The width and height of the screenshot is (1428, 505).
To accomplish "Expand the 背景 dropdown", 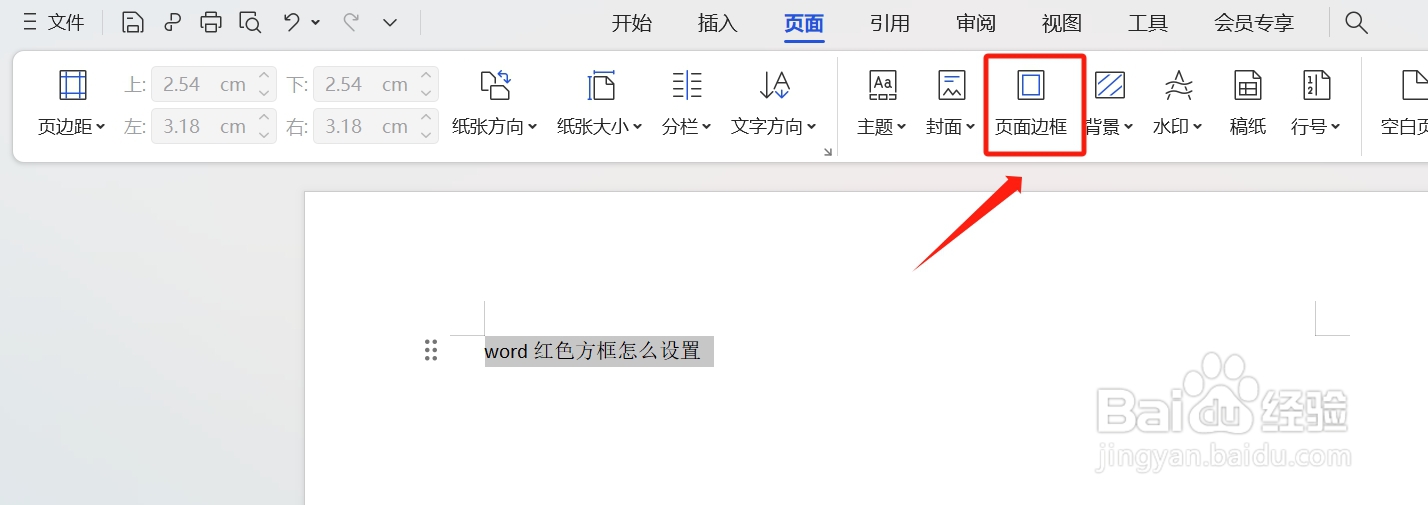I will (1129, 127).
